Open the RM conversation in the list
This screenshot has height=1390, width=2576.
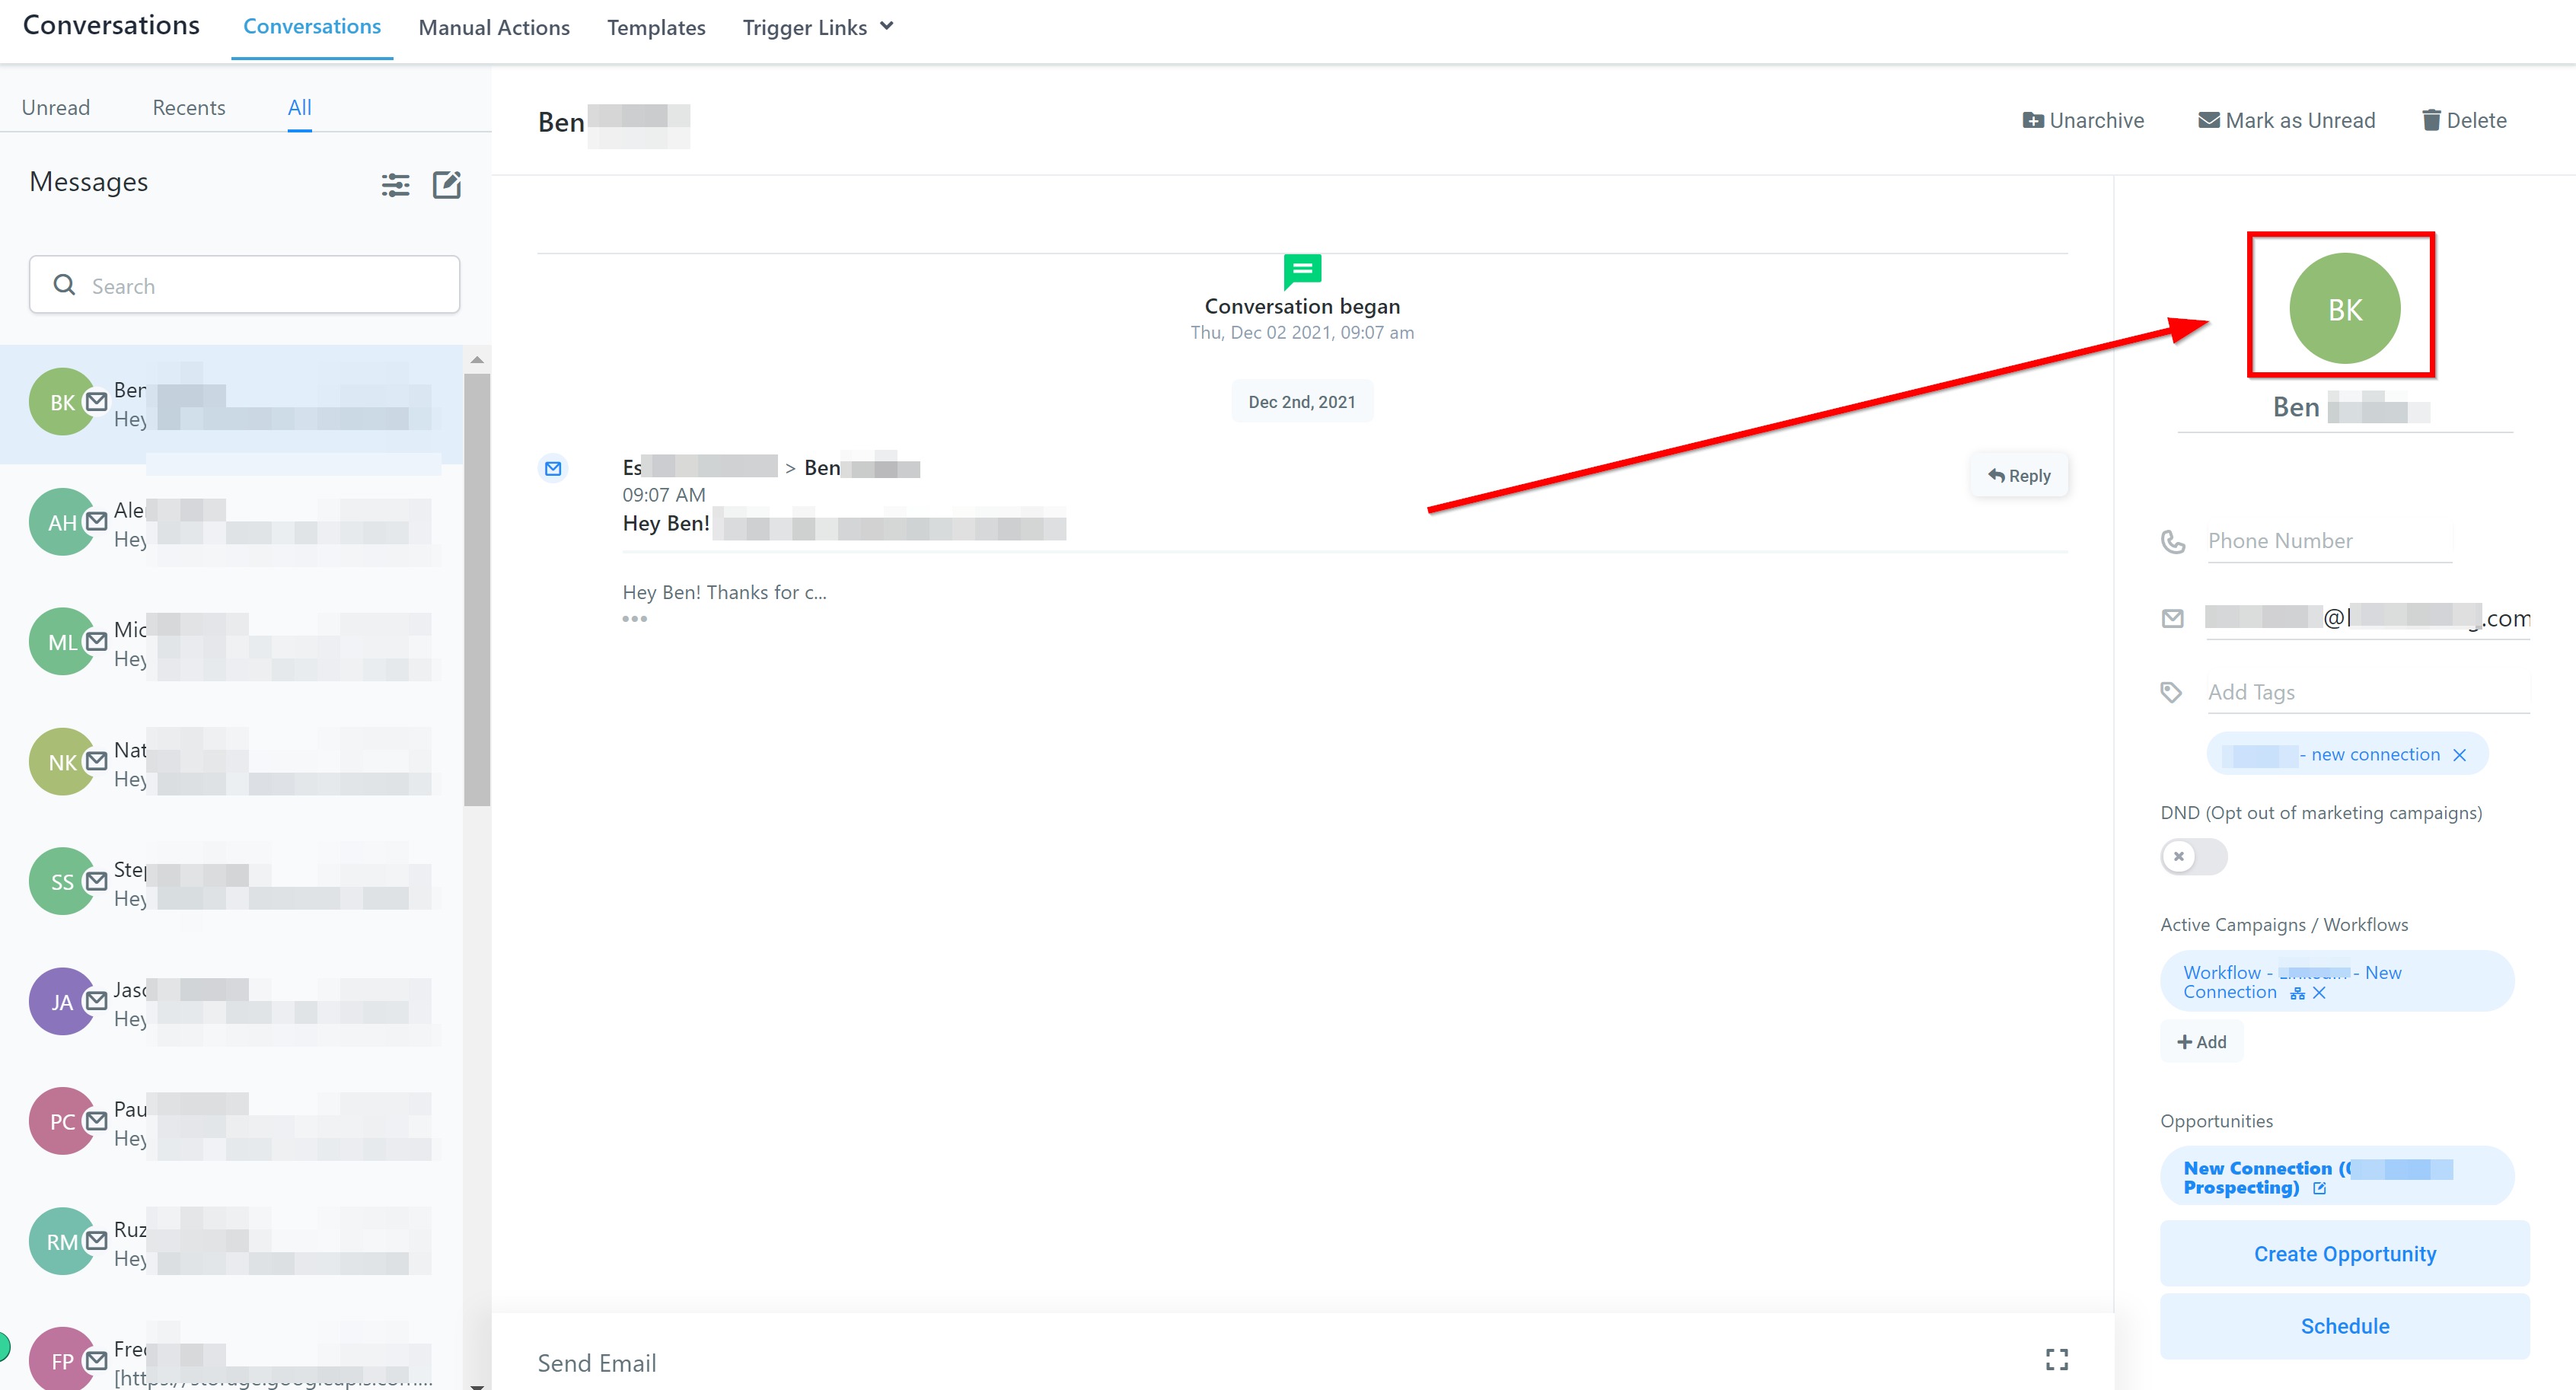[x=232, y=1242]
